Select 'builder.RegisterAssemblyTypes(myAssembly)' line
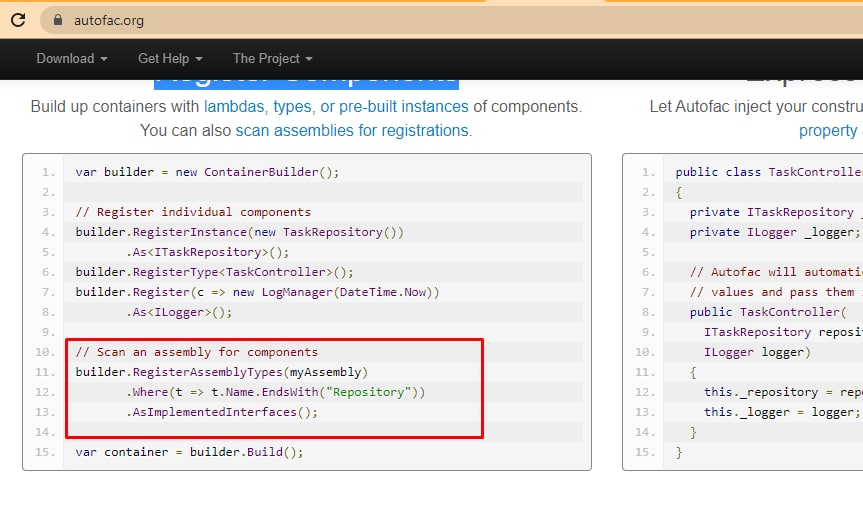 pyautogui.click(x=221, y=372)
